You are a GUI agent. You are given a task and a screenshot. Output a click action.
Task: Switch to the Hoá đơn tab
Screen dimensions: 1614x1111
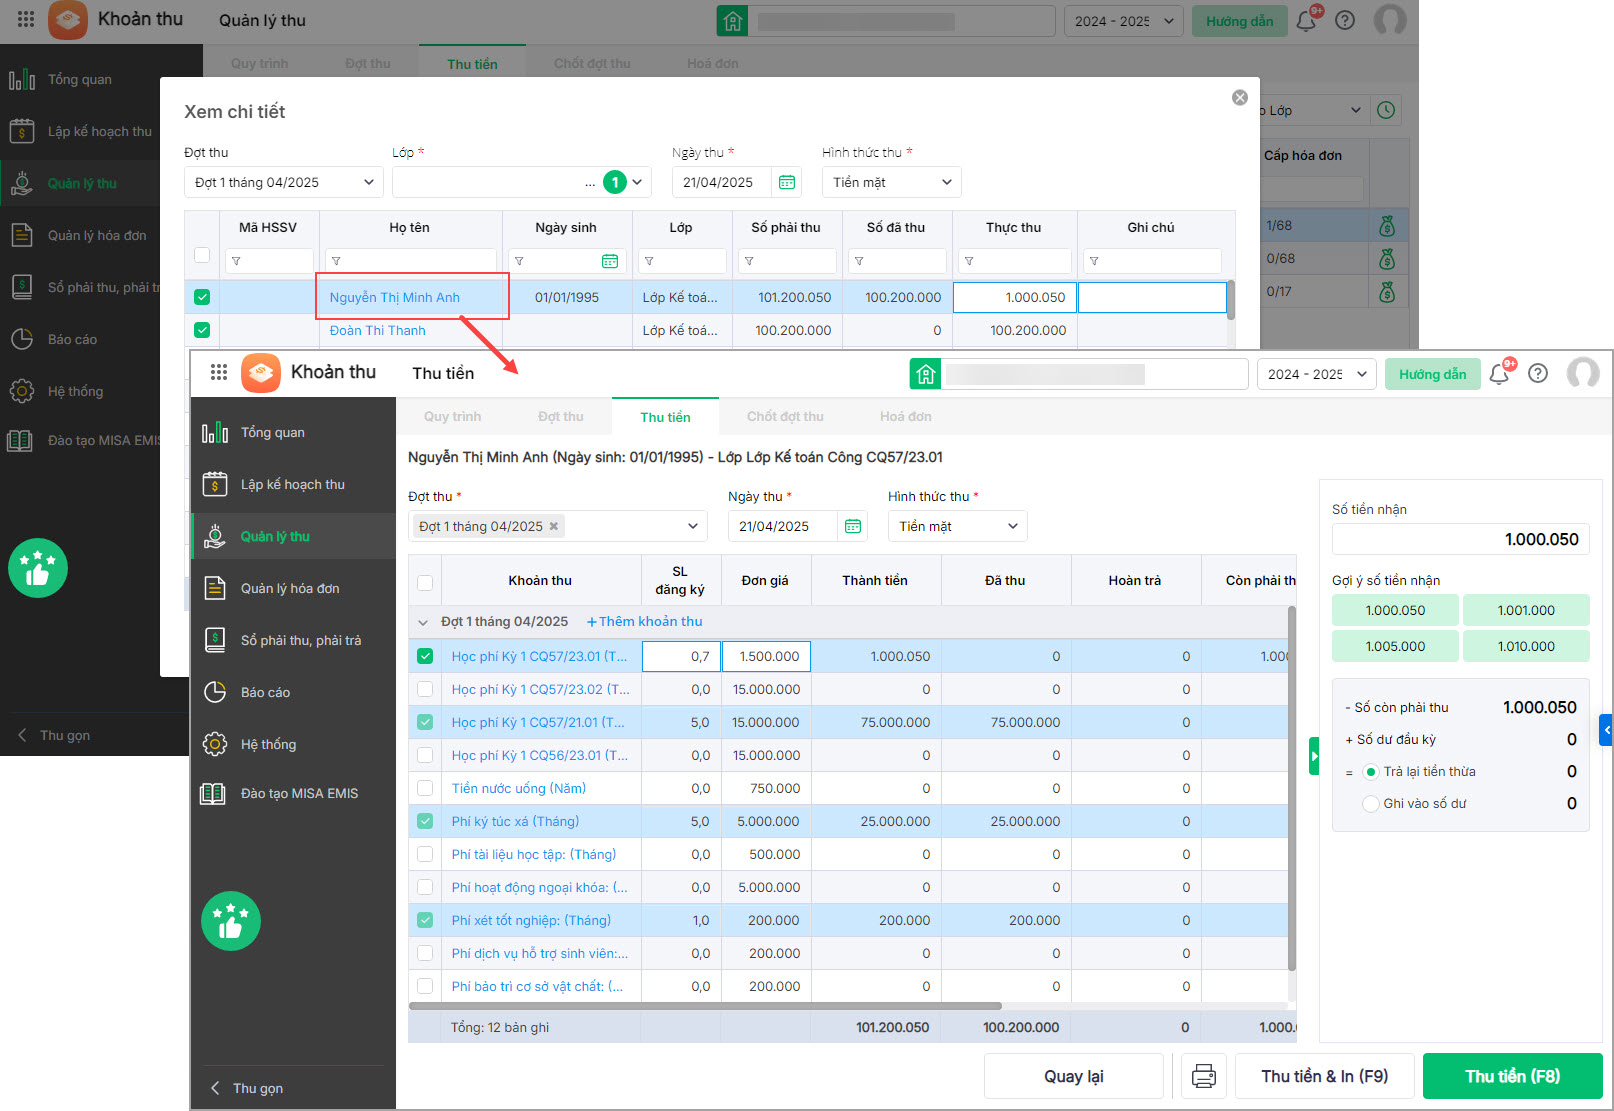[x=905, y=417]
